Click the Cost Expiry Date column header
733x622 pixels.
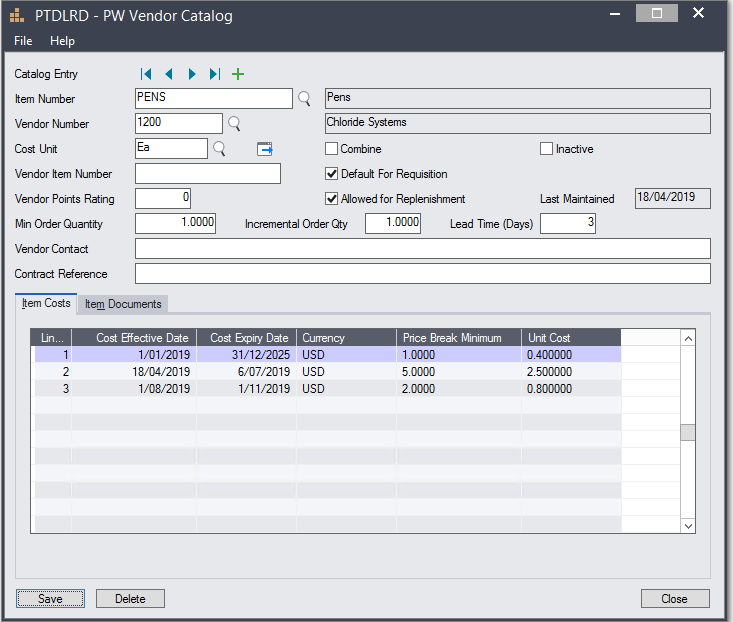(x=247, y=338)
